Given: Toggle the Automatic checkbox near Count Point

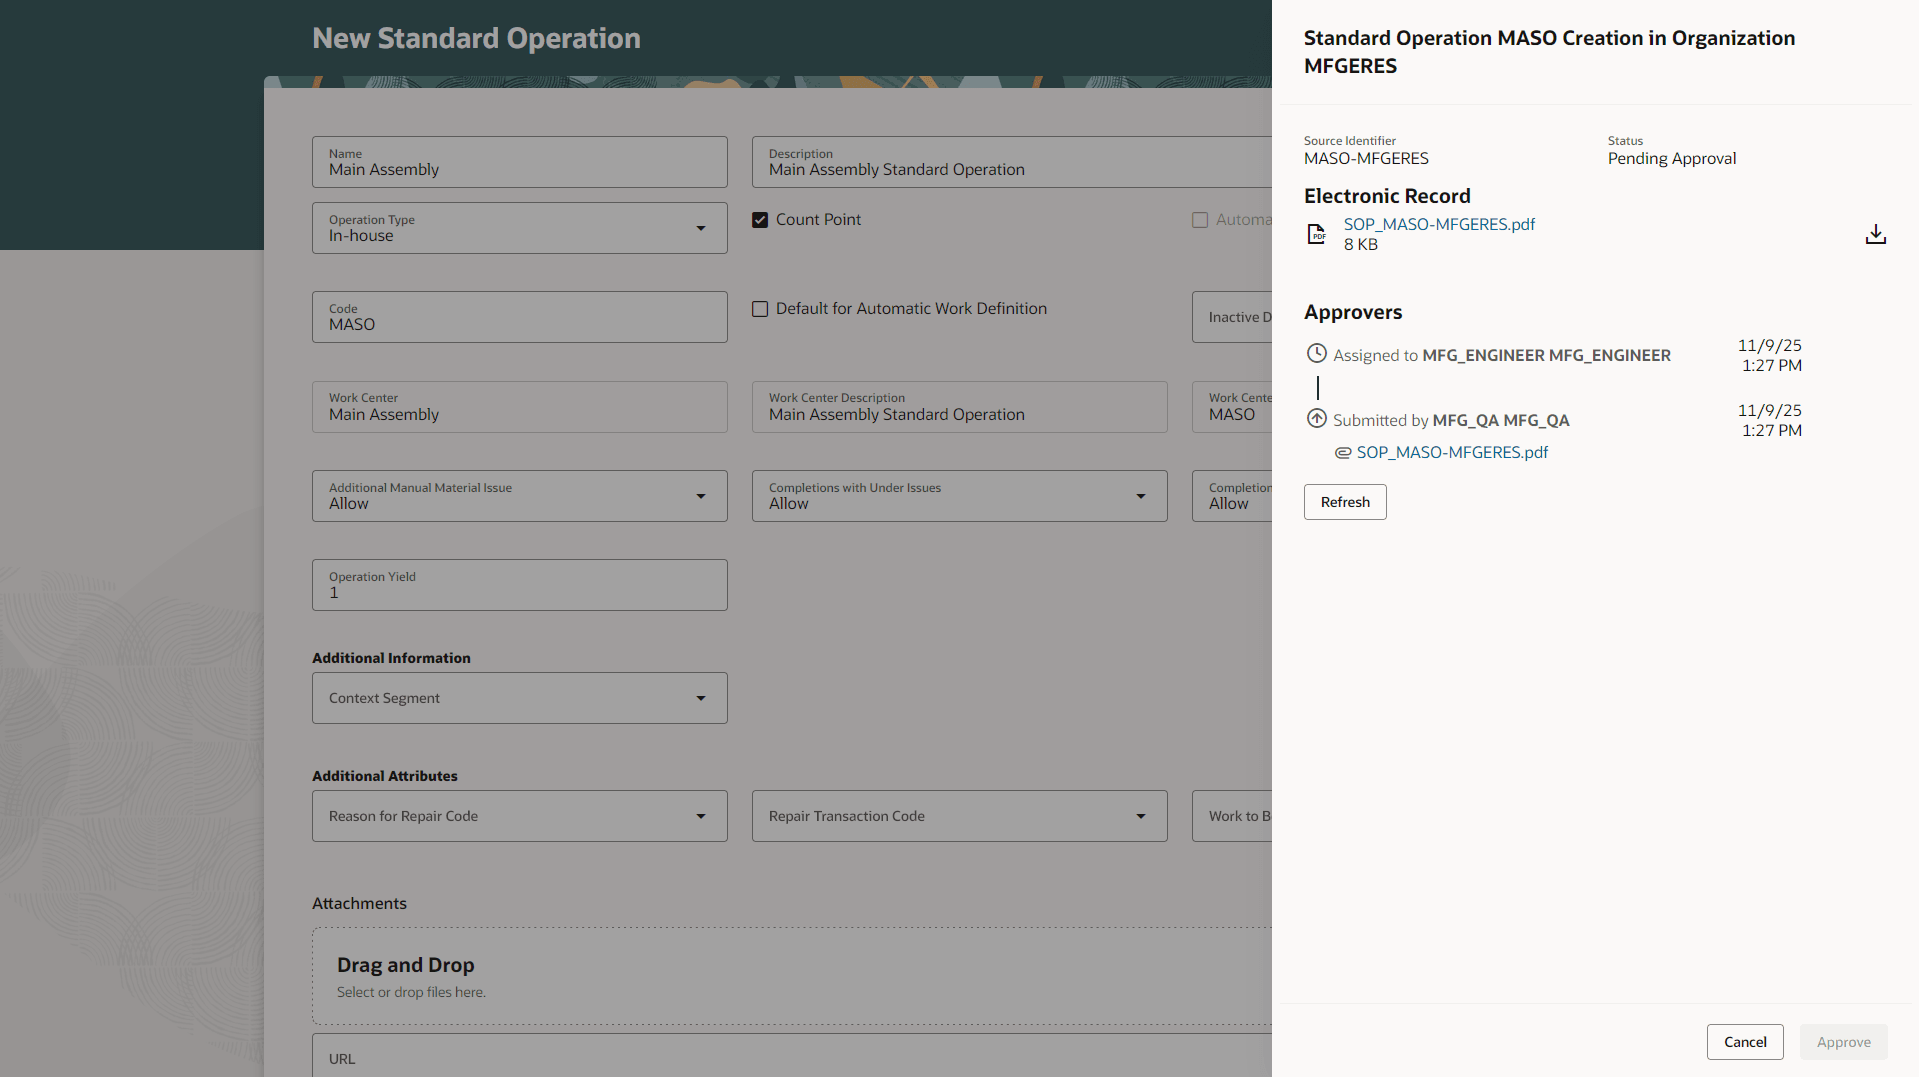Looking at the screenshot, I should [1200, 219].
